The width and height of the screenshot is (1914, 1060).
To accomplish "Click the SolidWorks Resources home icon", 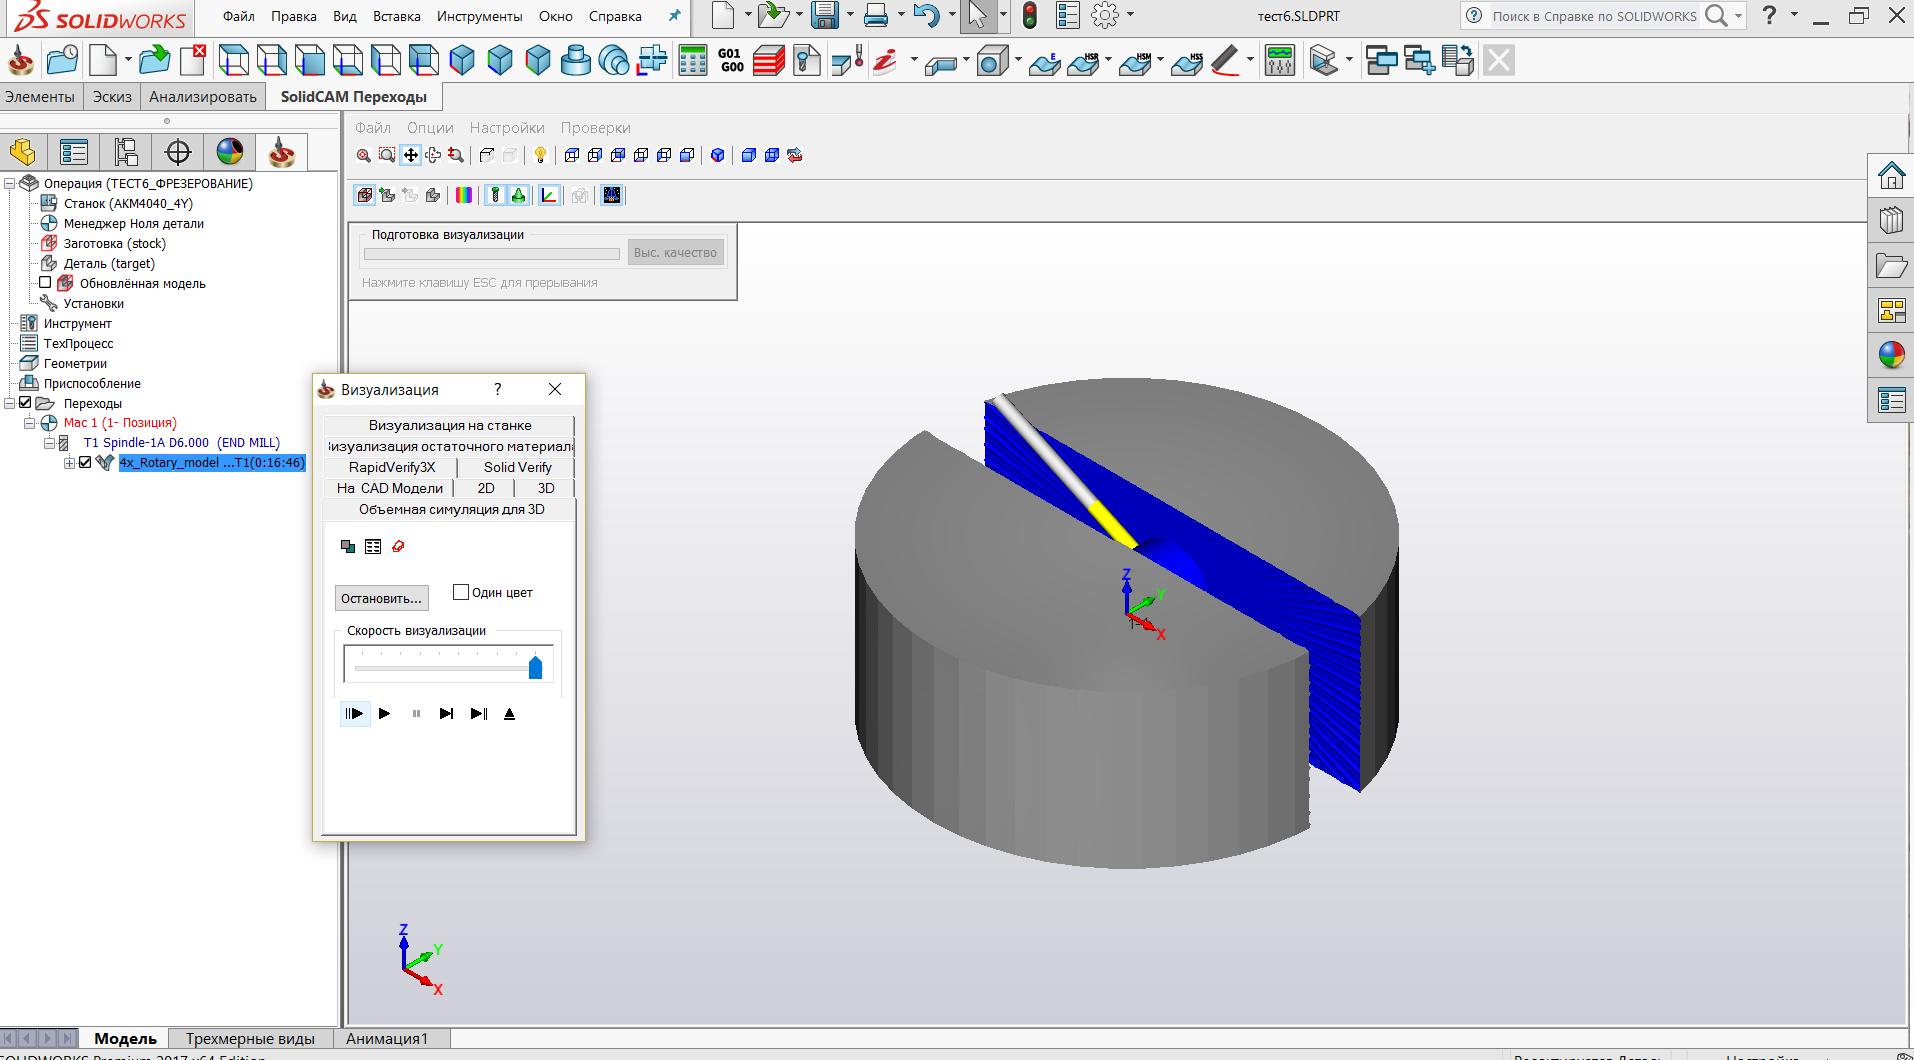I will coord(1891,176).
